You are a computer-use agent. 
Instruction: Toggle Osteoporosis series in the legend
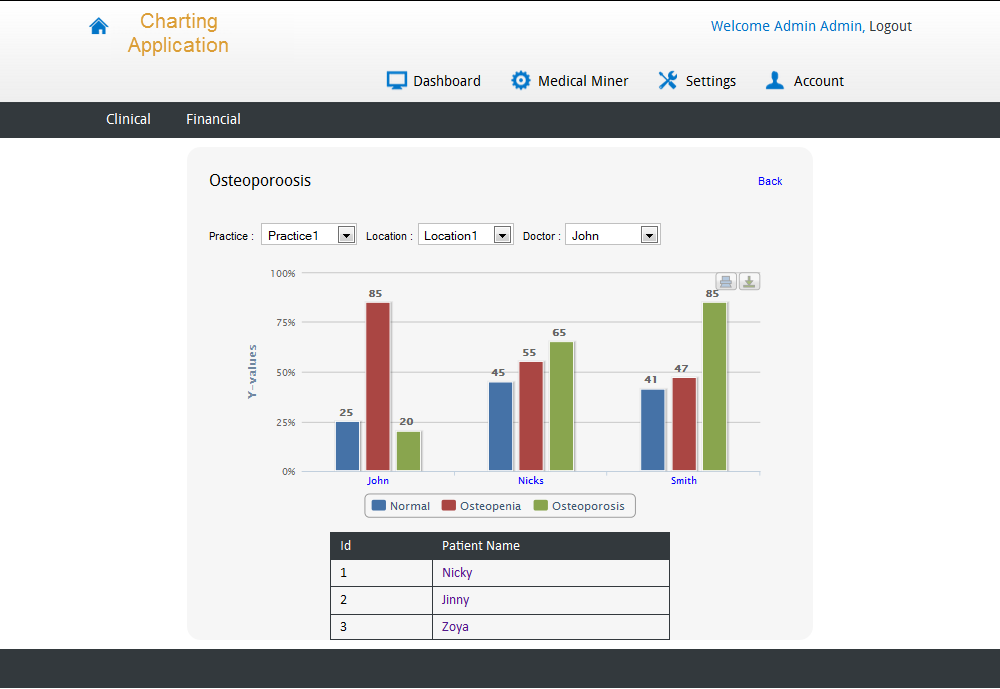[579, 506]
